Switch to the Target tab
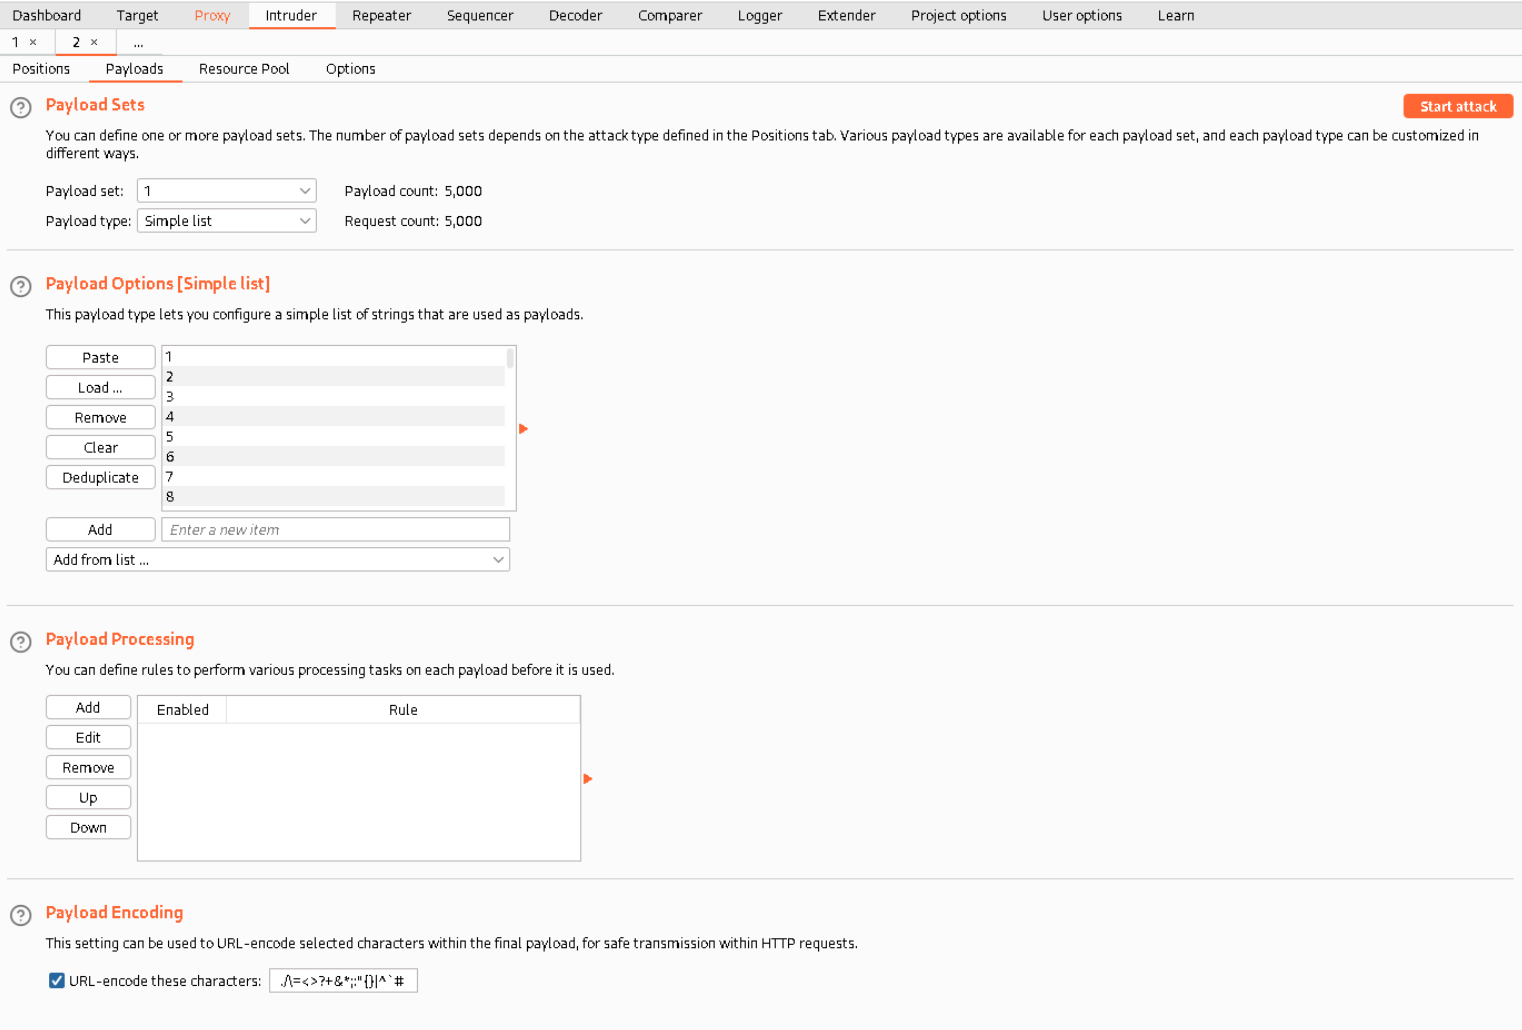The width and height of the screenshot is (1522, 1030). (x=137, y=15)
